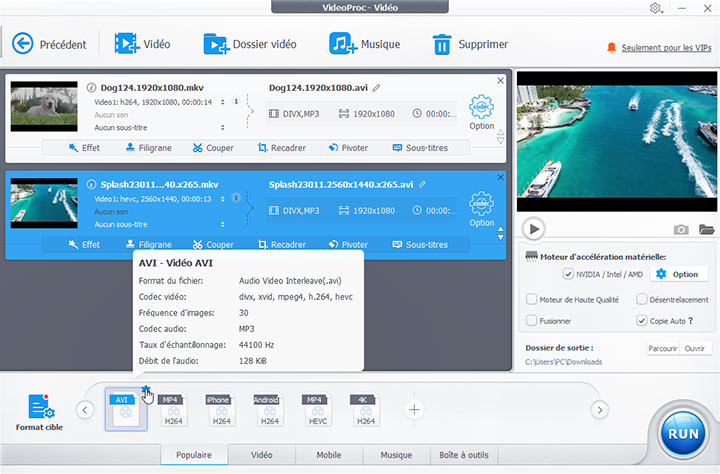Remove the Dog124 video with its X
This screenshot has width=720, height=474.
click(501, 80)
